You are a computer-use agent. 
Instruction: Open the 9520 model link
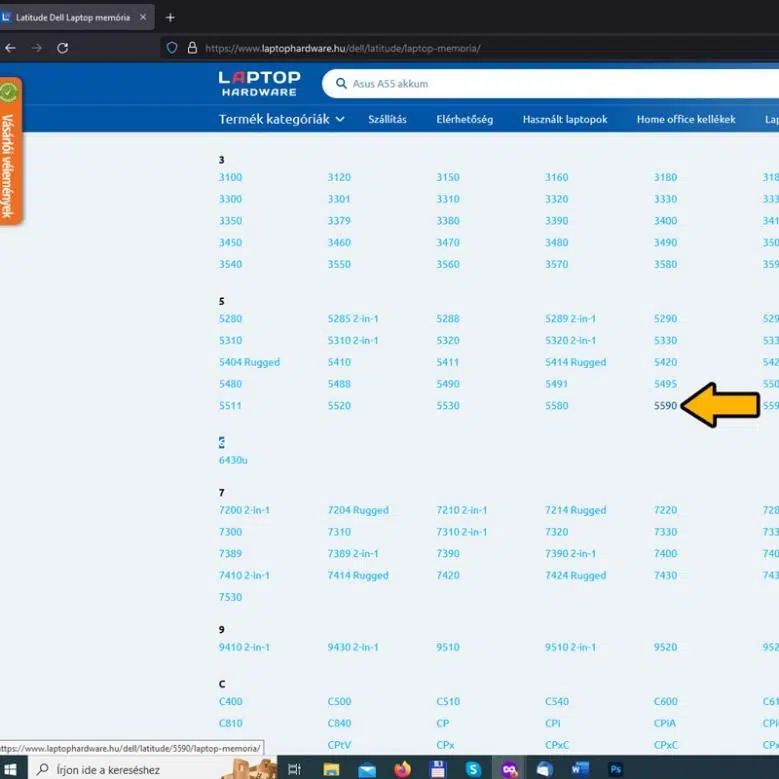coord(665,647)
